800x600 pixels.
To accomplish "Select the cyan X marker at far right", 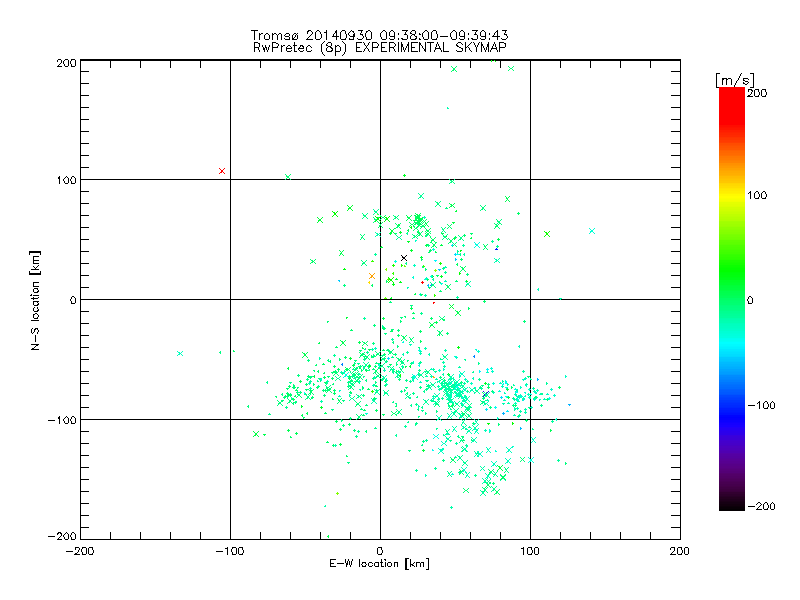I will click(592, 231).
